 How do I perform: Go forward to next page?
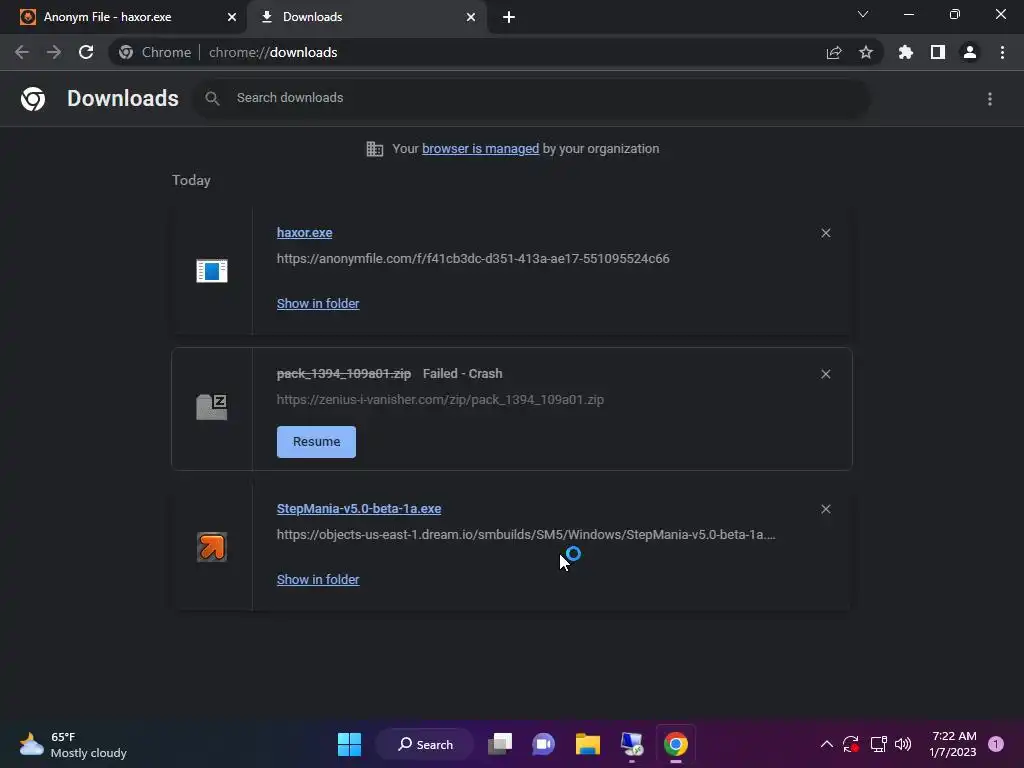click(x=54, y=52)
